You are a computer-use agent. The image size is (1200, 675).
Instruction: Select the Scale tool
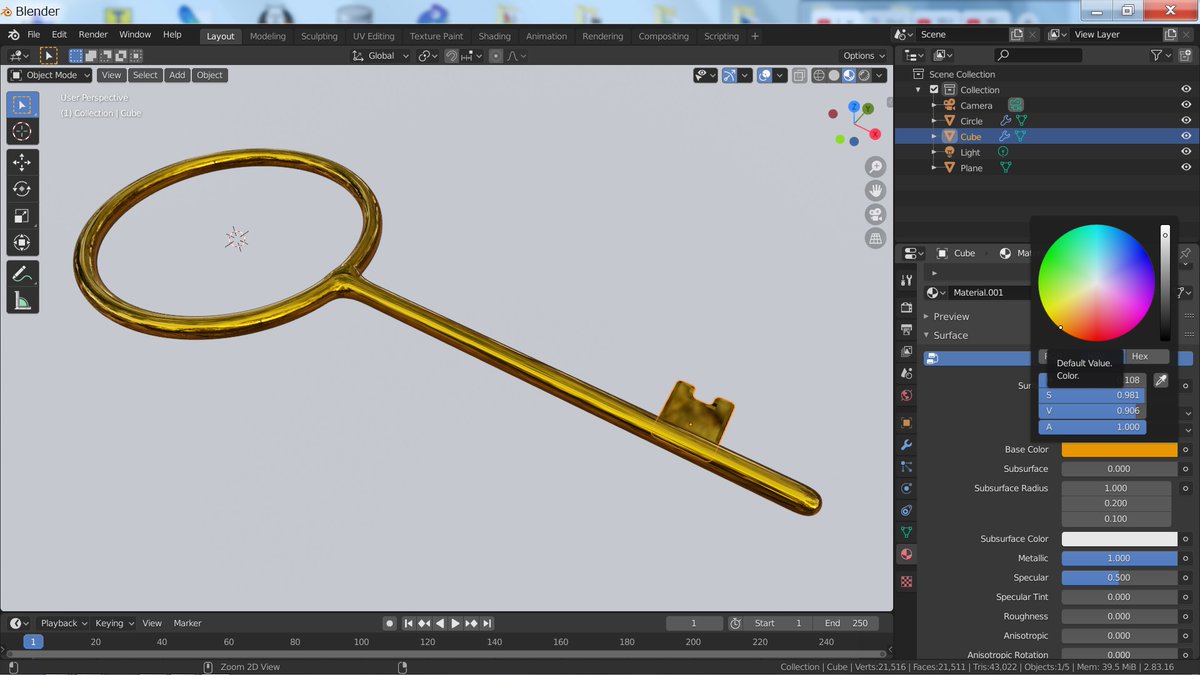tap(23, 216)
